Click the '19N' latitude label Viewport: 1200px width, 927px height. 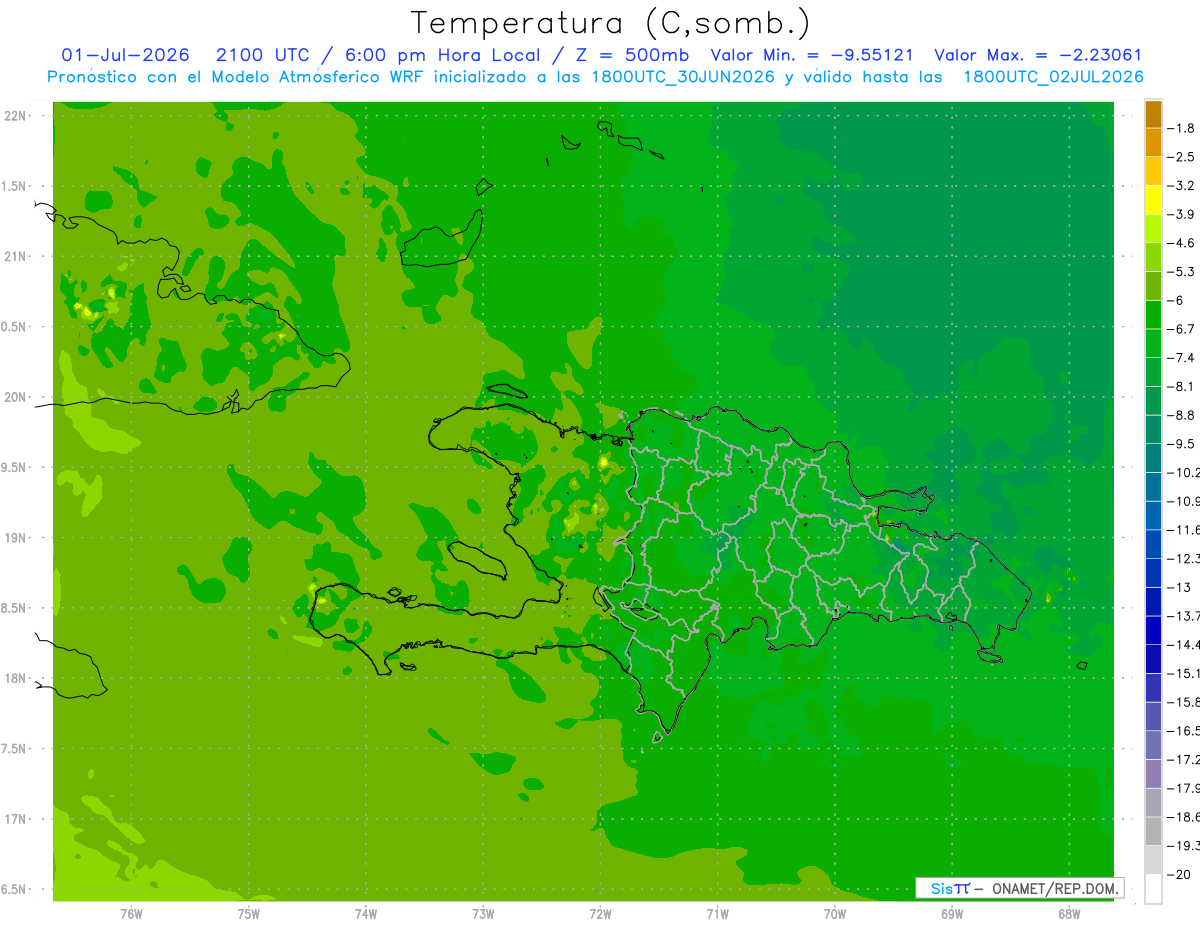(15, 538)
